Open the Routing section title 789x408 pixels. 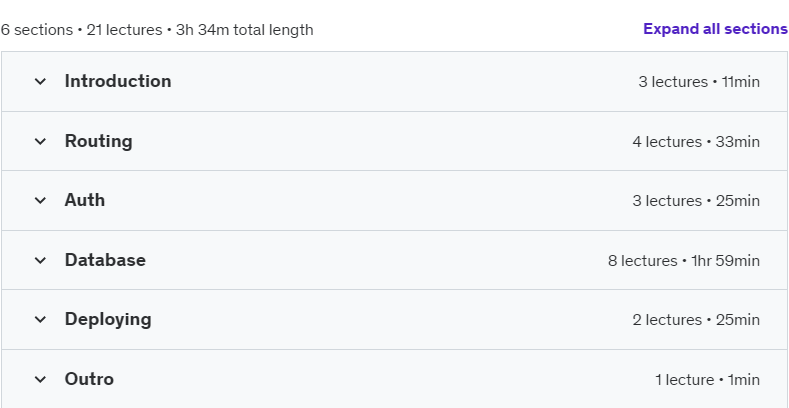coord(99,141)
